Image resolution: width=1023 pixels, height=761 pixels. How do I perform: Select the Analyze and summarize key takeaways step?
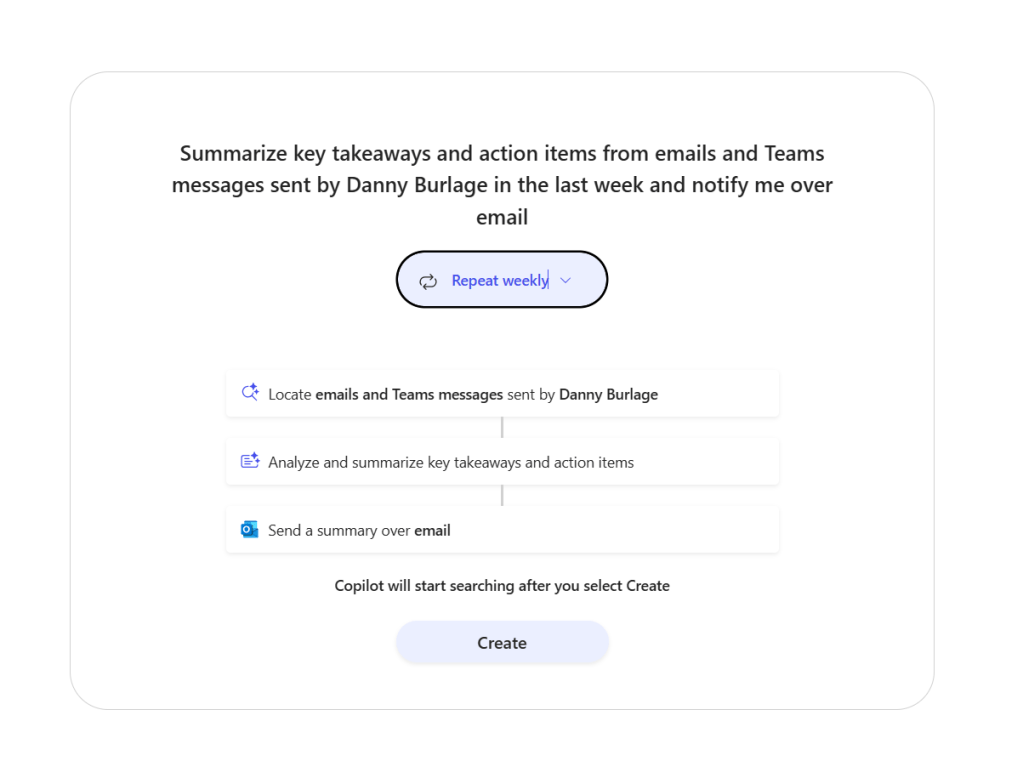tap(502, 462)
